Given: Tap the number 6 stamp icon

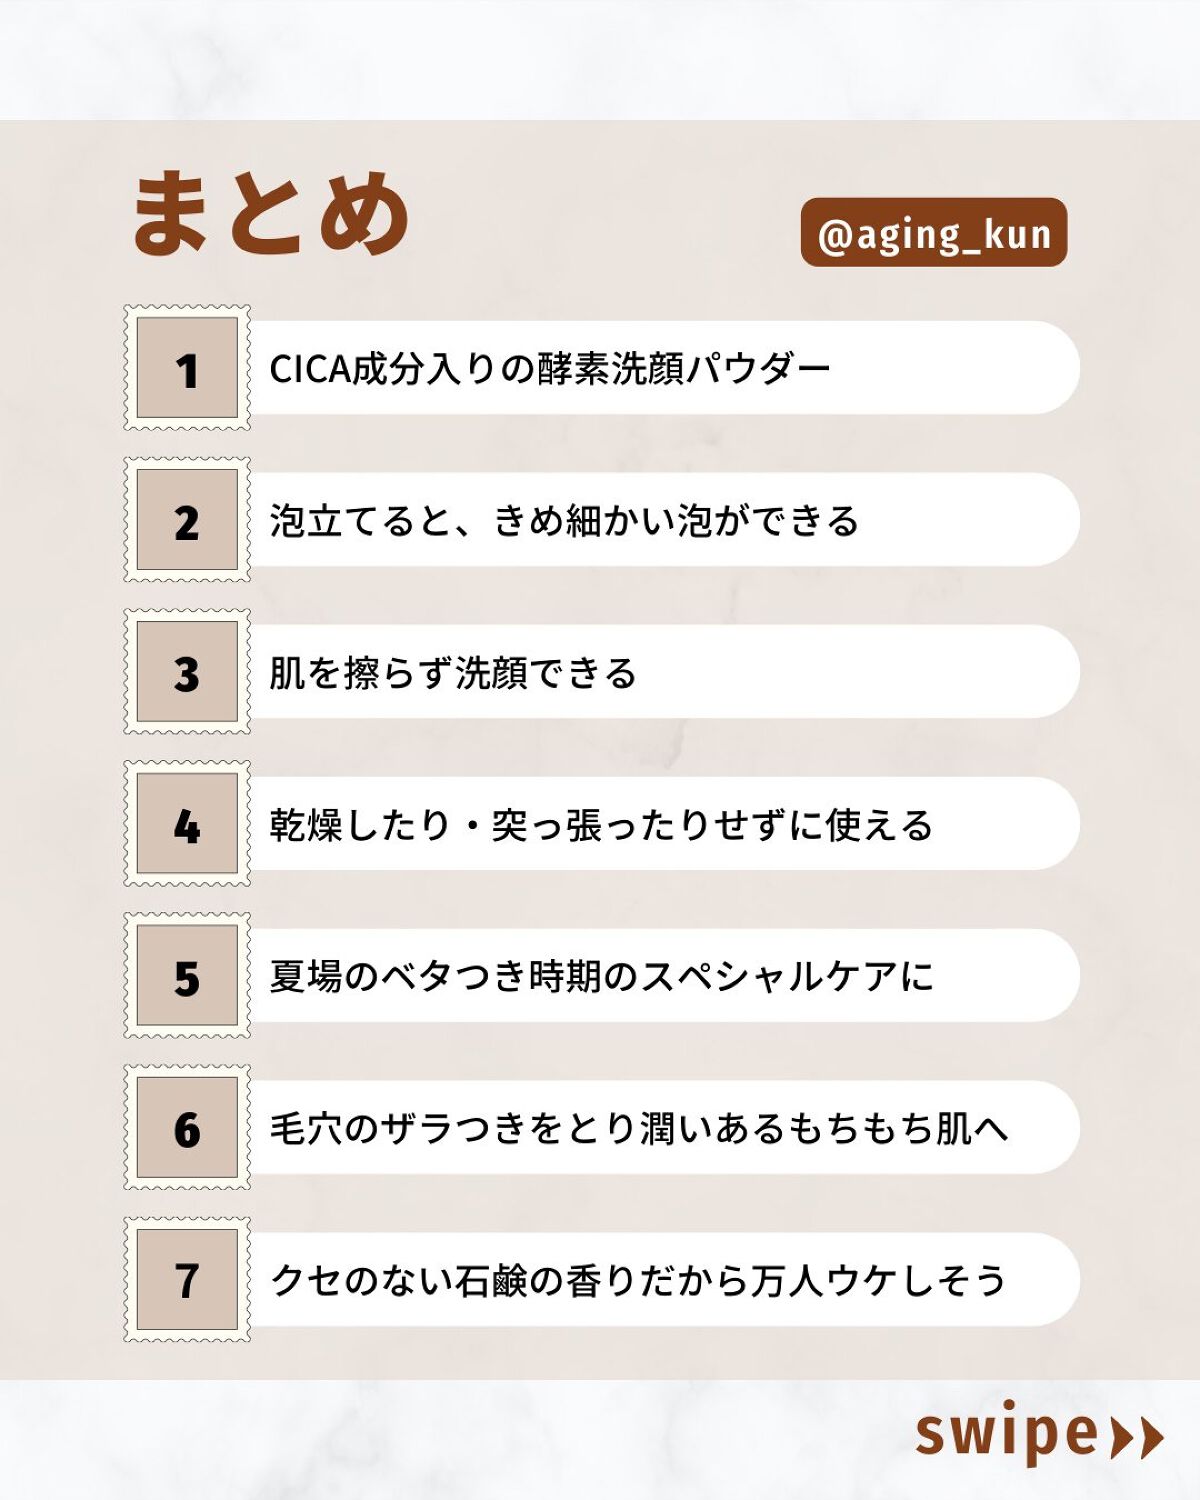Looking at the screenshot, I should pos(187,1128).
